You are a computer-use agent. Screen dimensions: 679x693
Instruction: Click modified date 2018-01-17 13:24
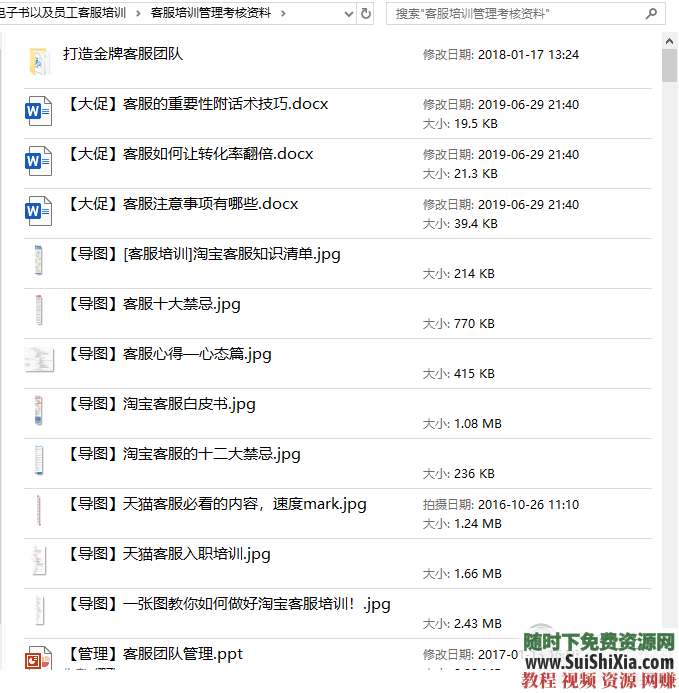[x=528, y=55]
